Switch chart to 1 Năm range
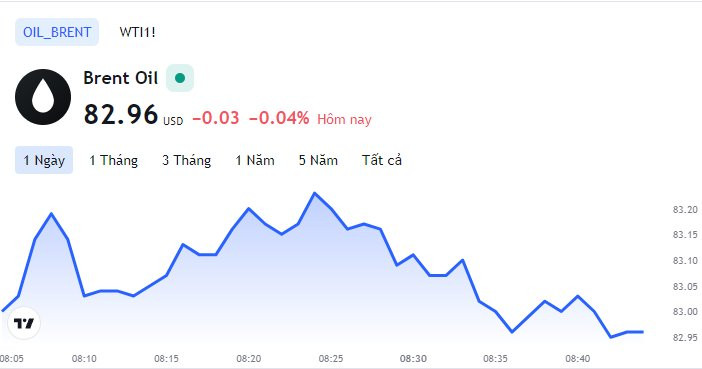The height and width of the screenshot is (369, 702). (x=255, y=160)
